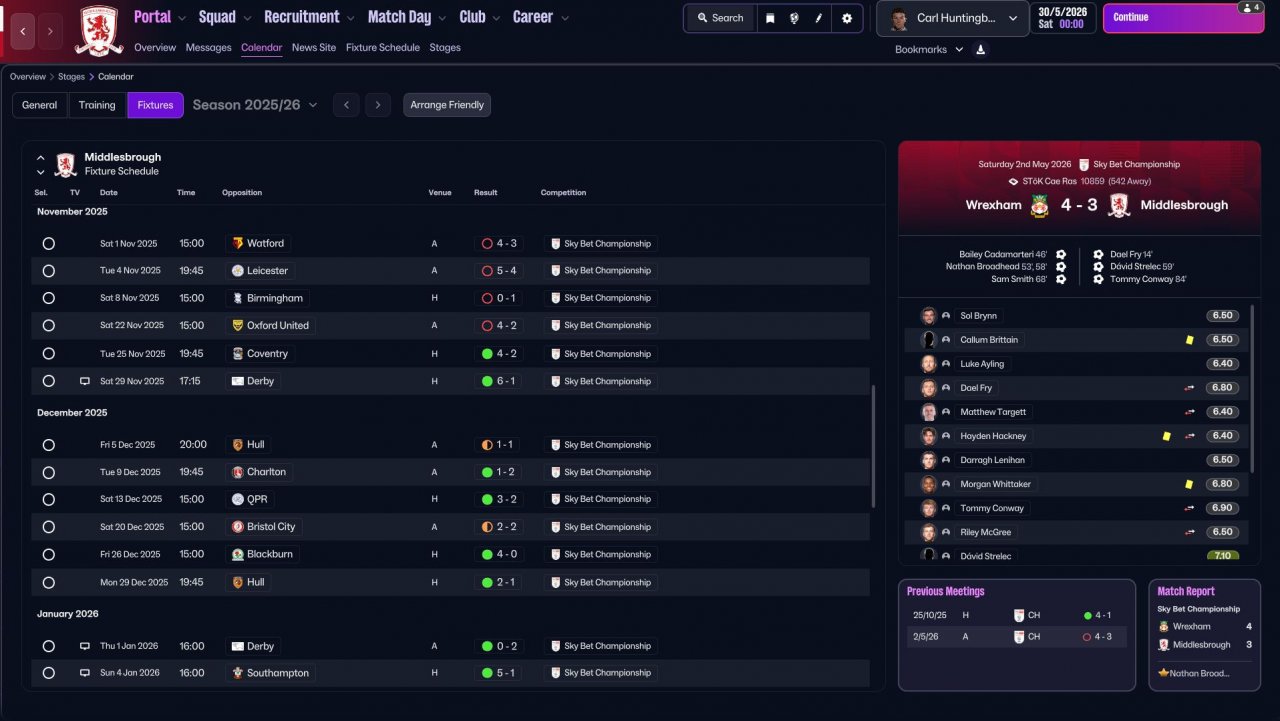1280x721 pixels.
Task: Click player ratings list scrollbar
Action: 1252,390
